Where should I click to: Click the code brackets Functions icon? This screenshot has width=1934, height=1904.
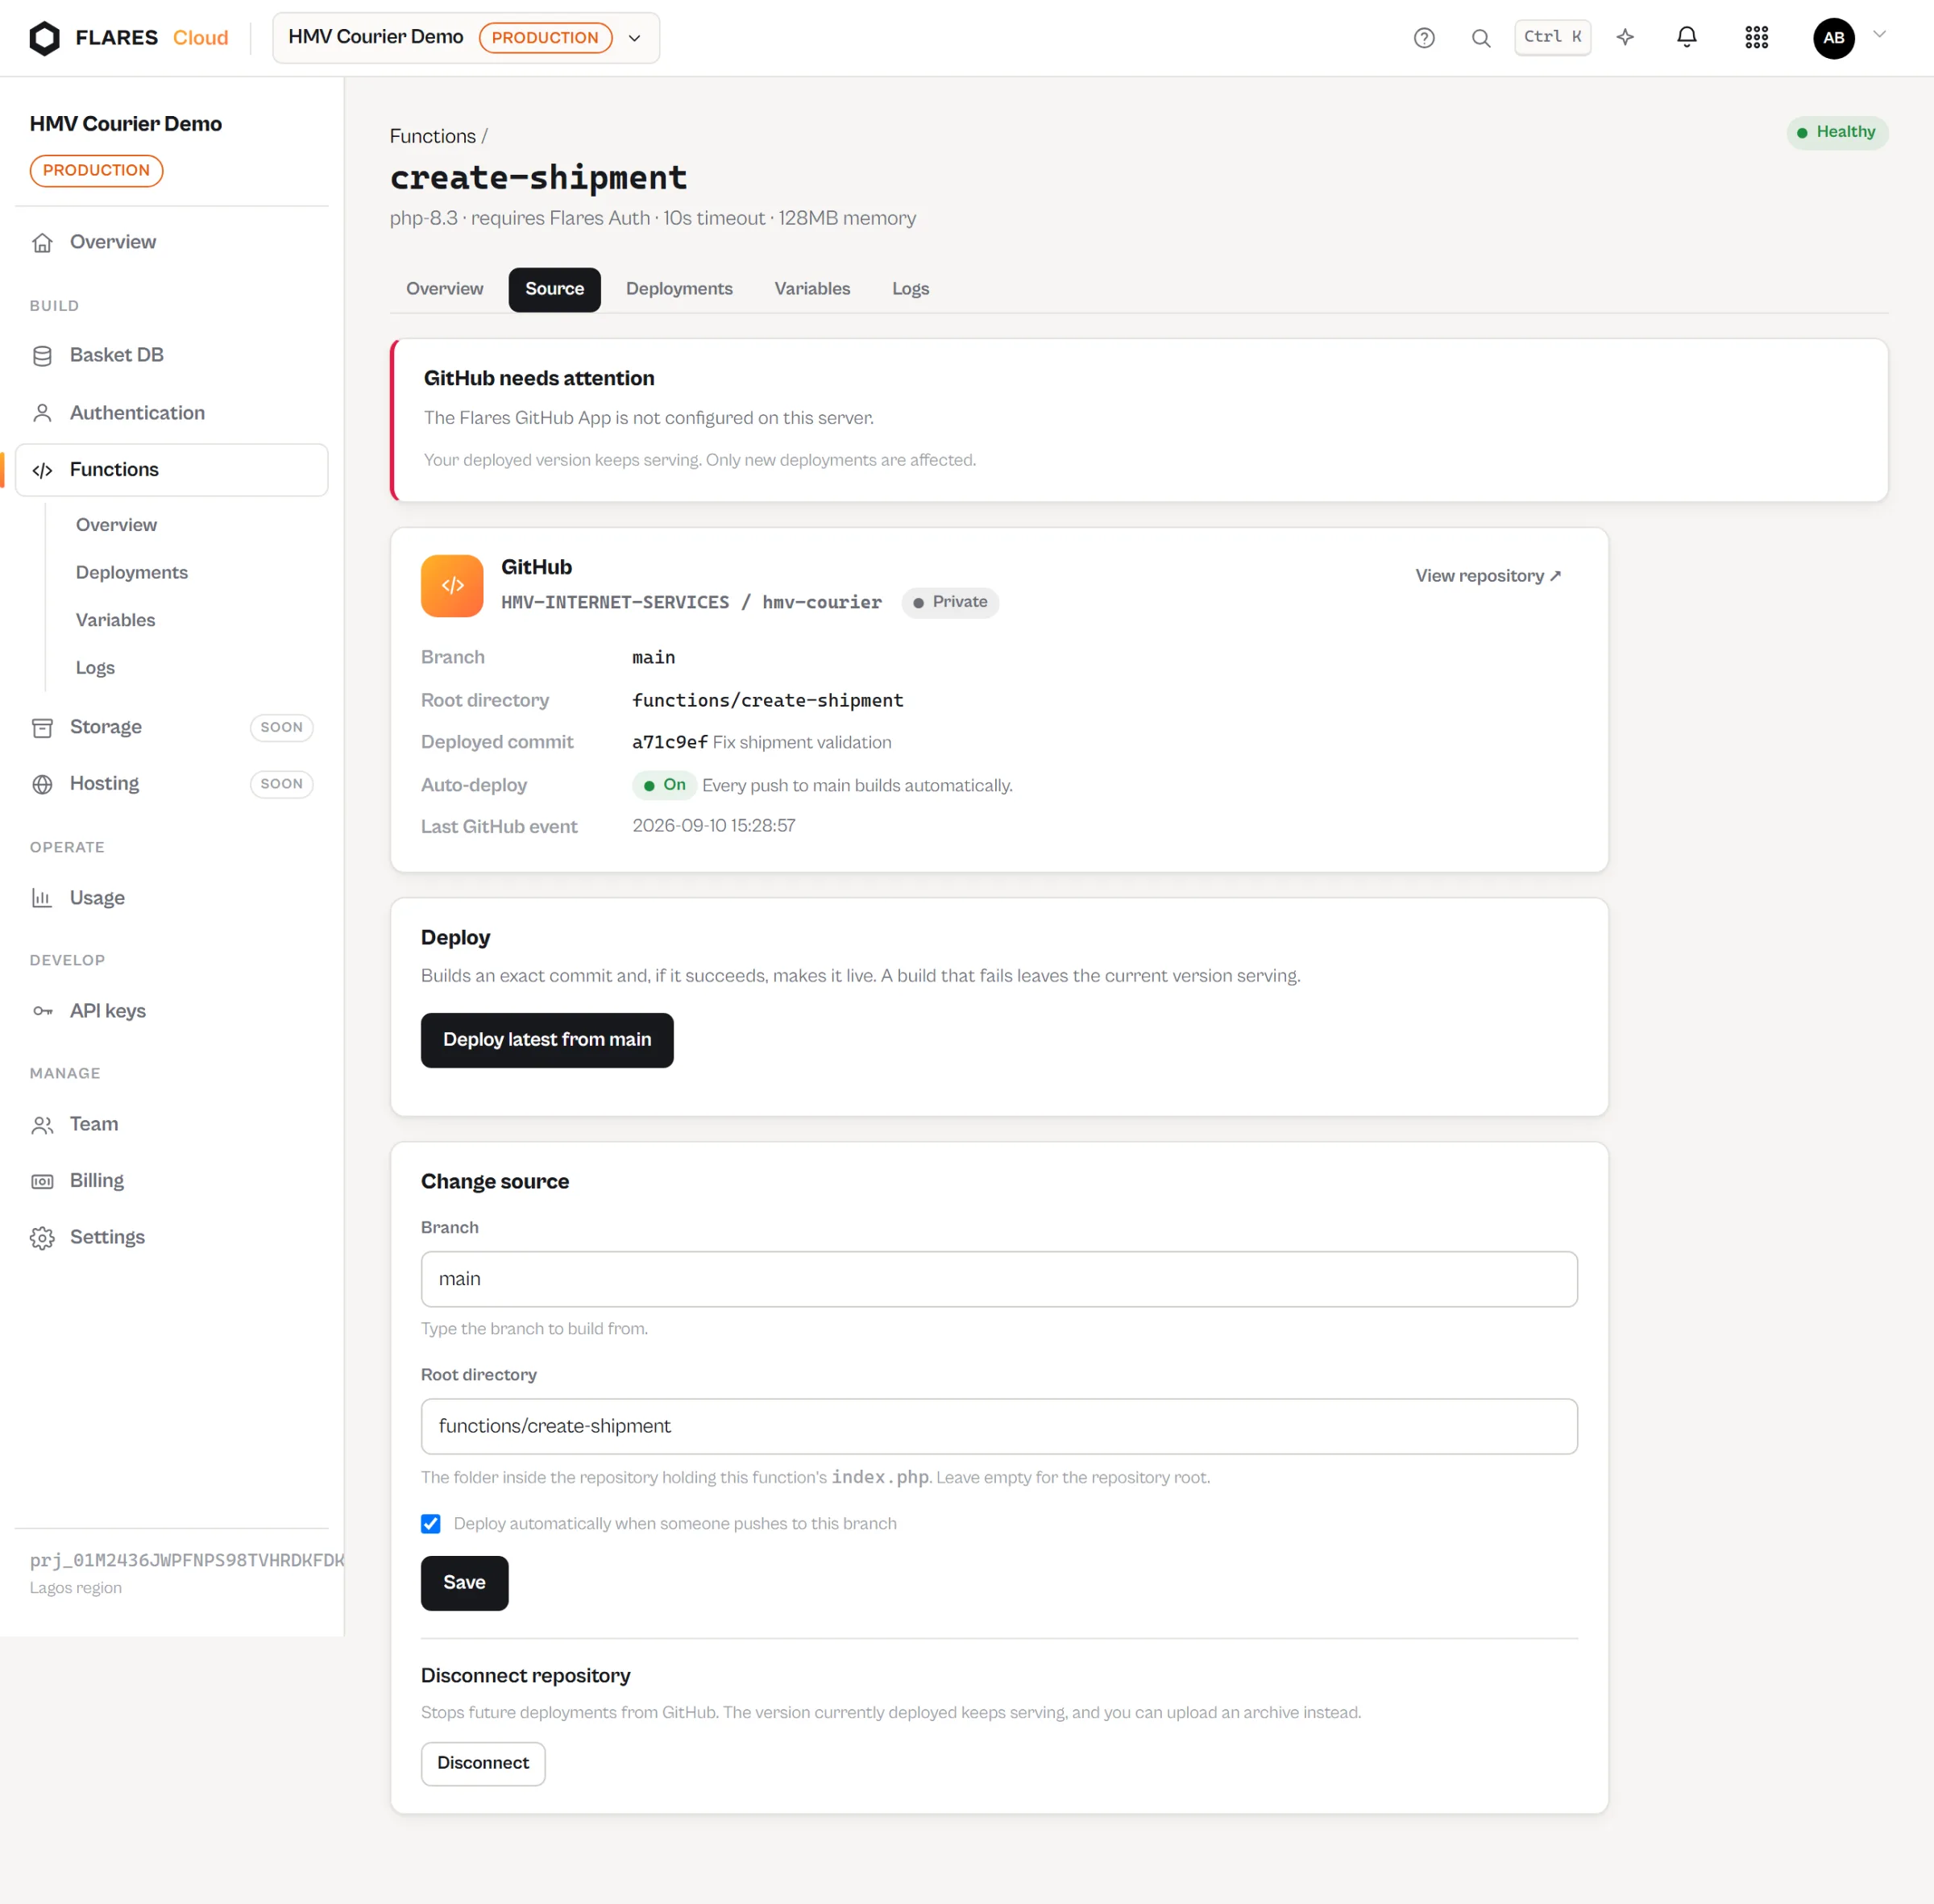pos(42,470)
